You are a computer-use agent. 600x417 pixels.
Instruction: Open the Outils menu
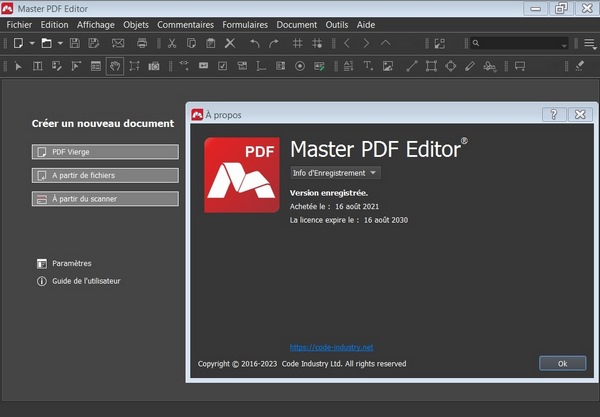click(x=337, y=25)
